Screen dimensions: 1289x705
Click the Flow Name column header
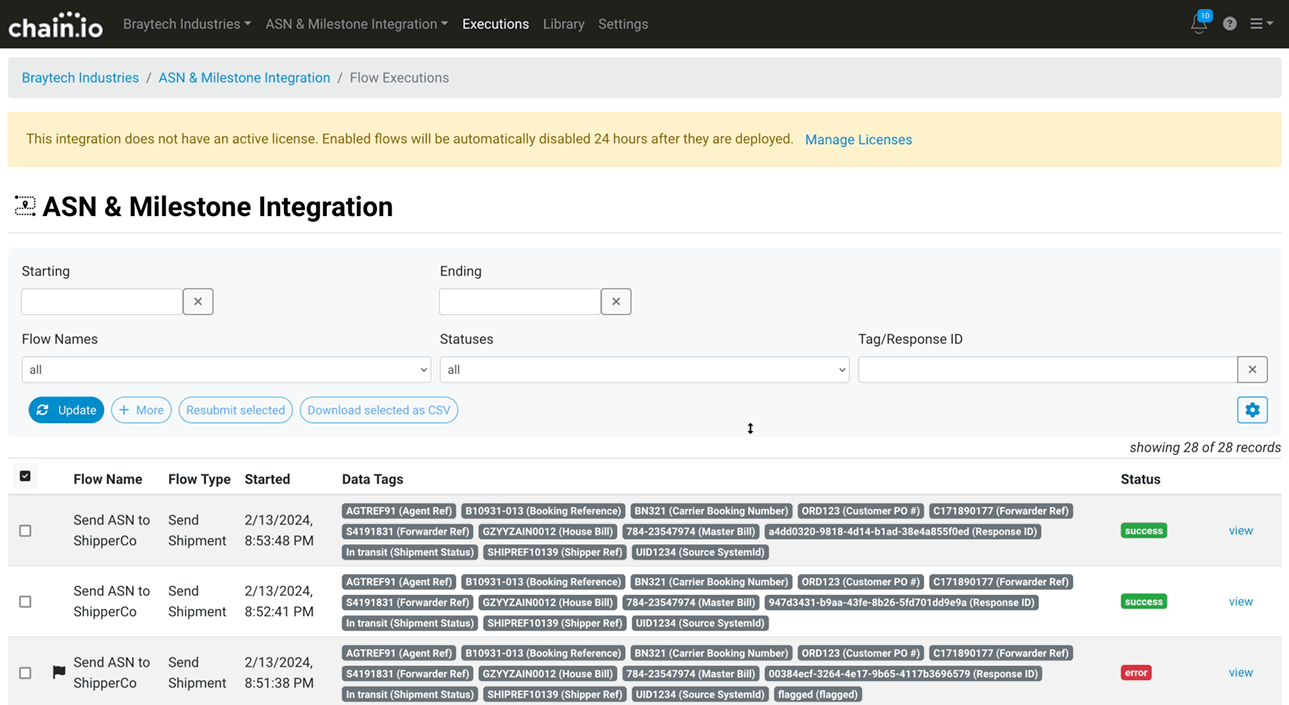(x=108, y=479)
